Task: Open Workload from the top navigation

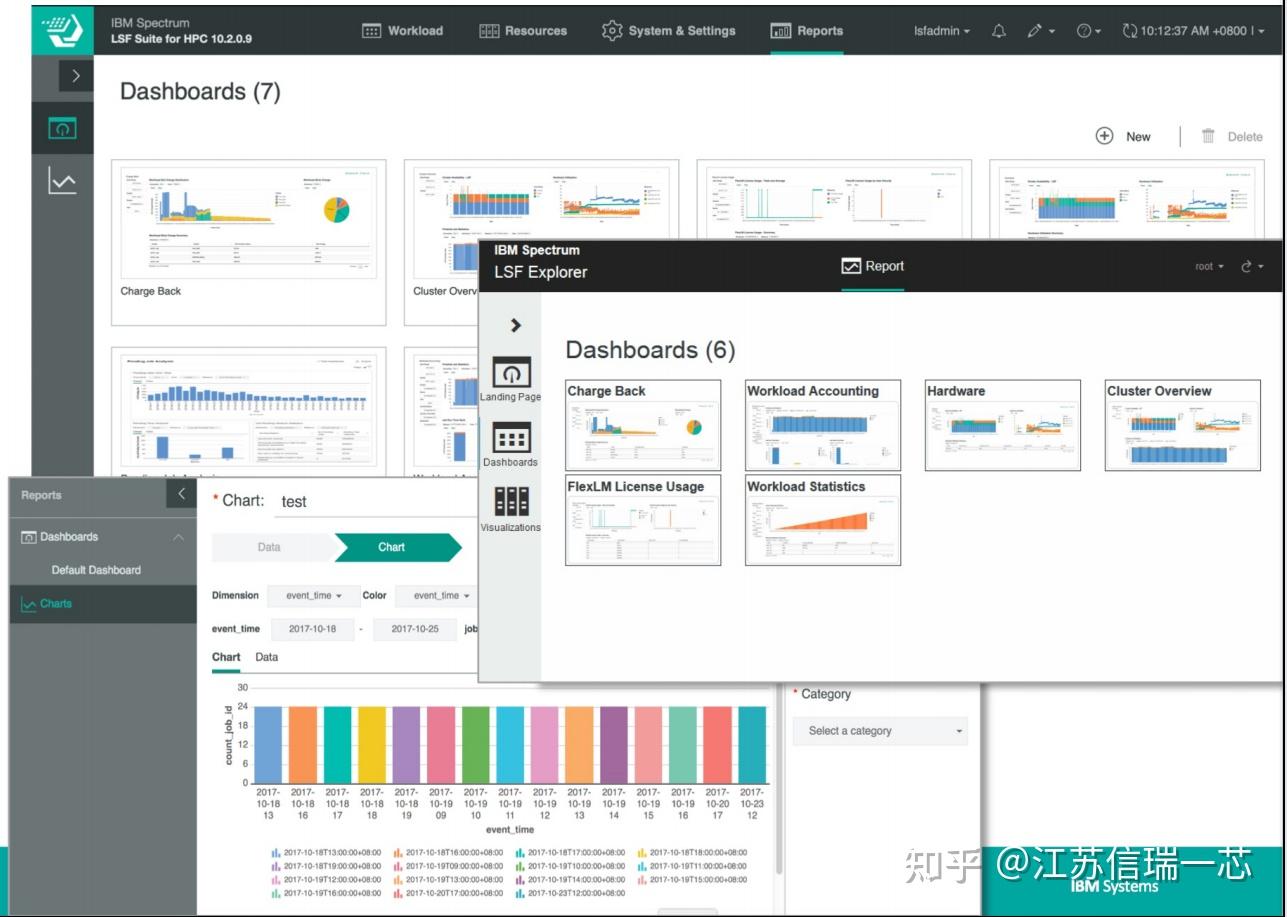Action: point(403,31)
